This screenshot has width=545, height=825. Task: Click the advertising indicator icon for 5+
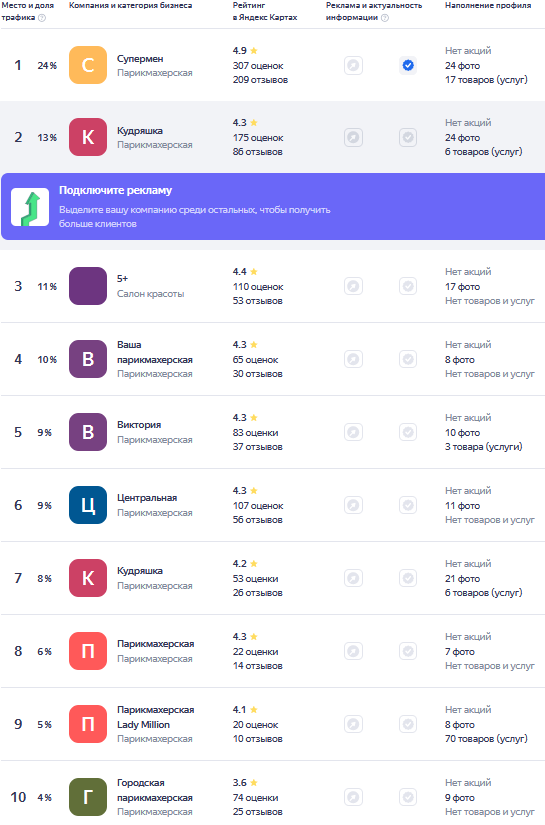point(354,286)
